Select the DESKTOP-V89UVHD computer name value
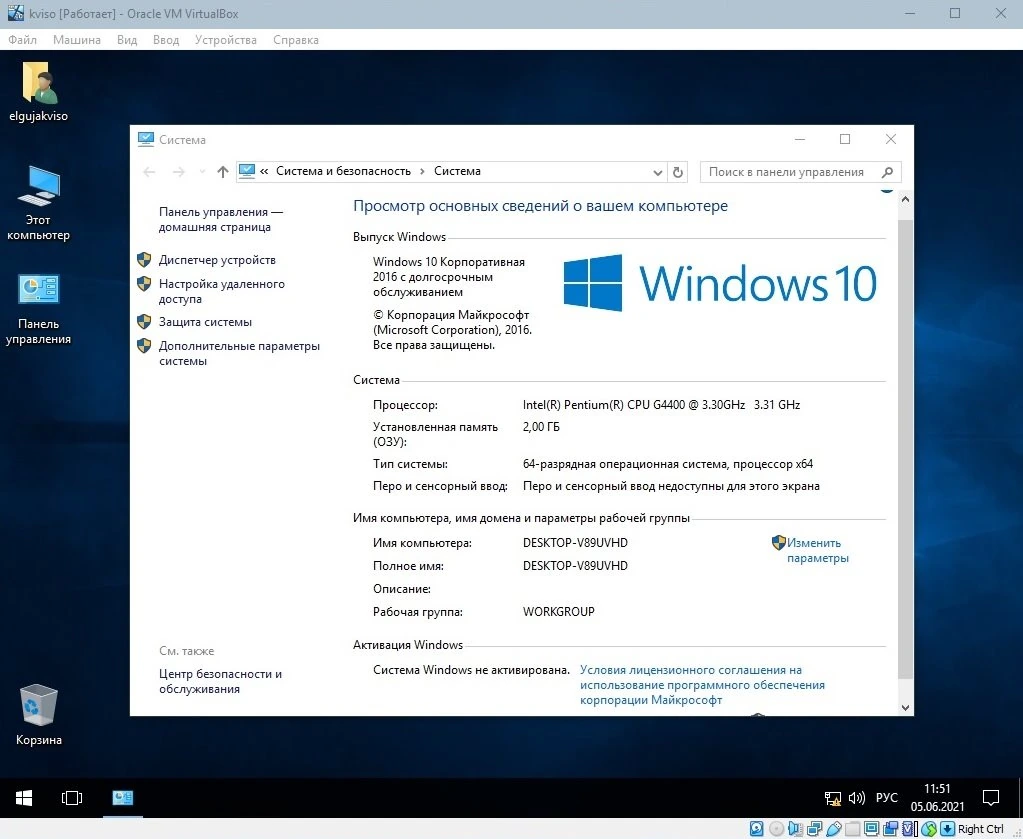This screenshot has height=839, width=1023. pos(575,543)
